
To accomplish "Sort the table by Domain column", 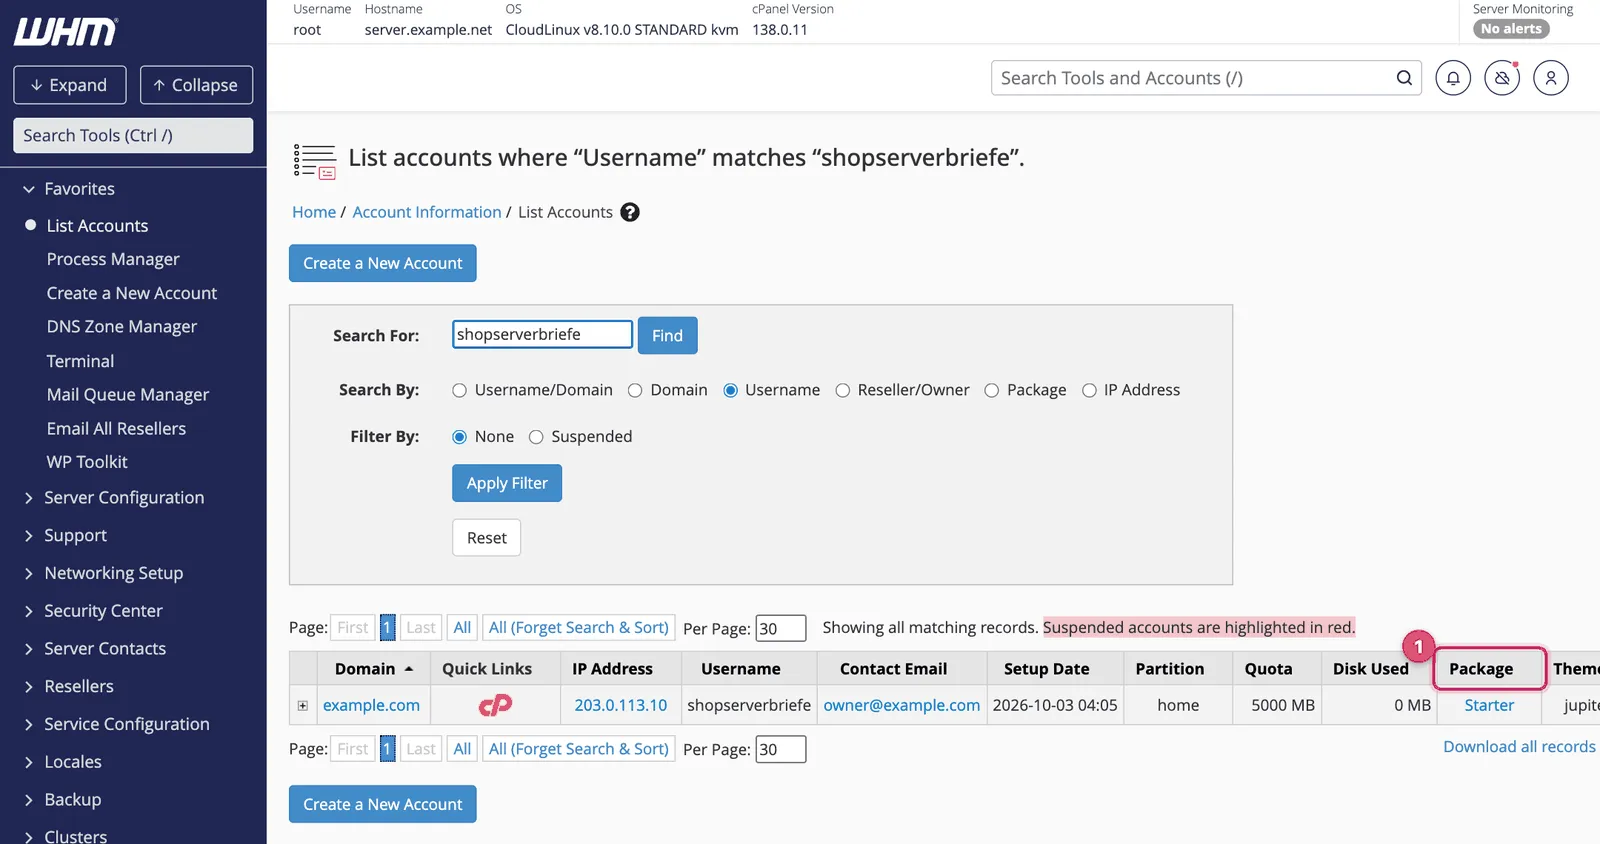I will point(374,669).
